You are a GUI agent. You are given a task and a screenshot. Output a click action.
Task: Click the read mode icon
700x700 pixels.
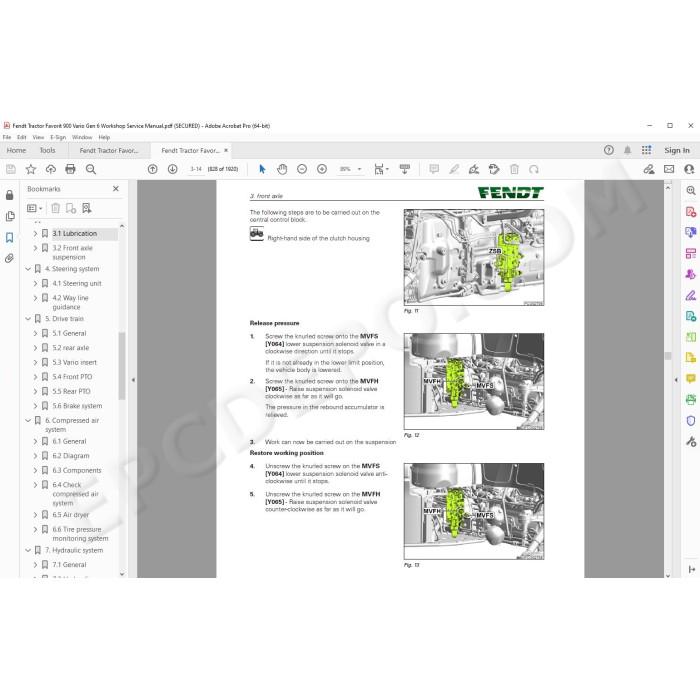click(x=404, y=169)
